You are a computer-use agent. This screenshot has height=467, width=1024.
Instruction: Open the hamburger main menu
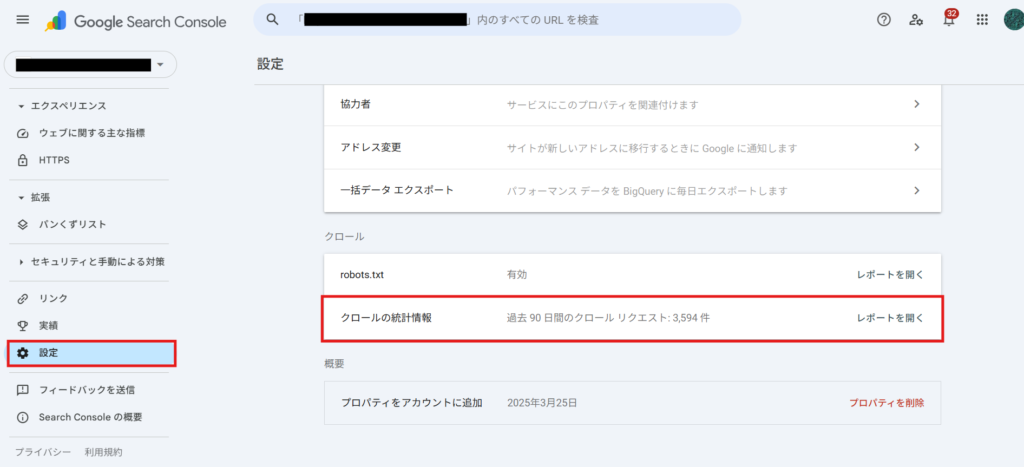click(23, 20)
